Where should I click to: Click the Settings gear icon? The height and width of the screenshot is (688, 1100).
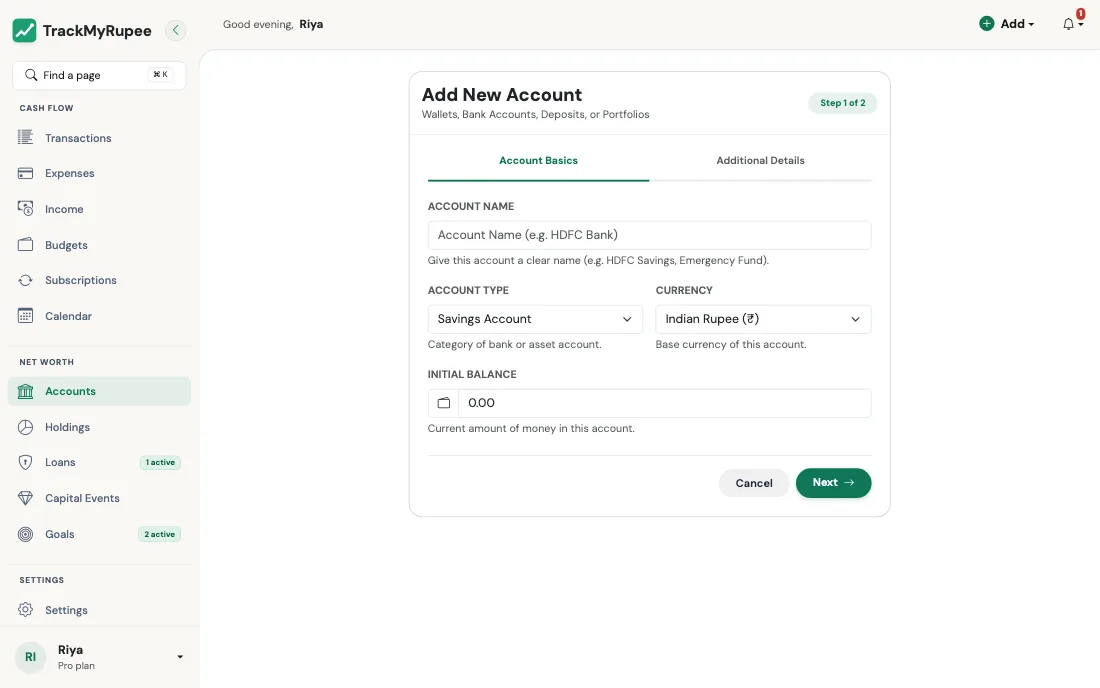pos(25,609)
